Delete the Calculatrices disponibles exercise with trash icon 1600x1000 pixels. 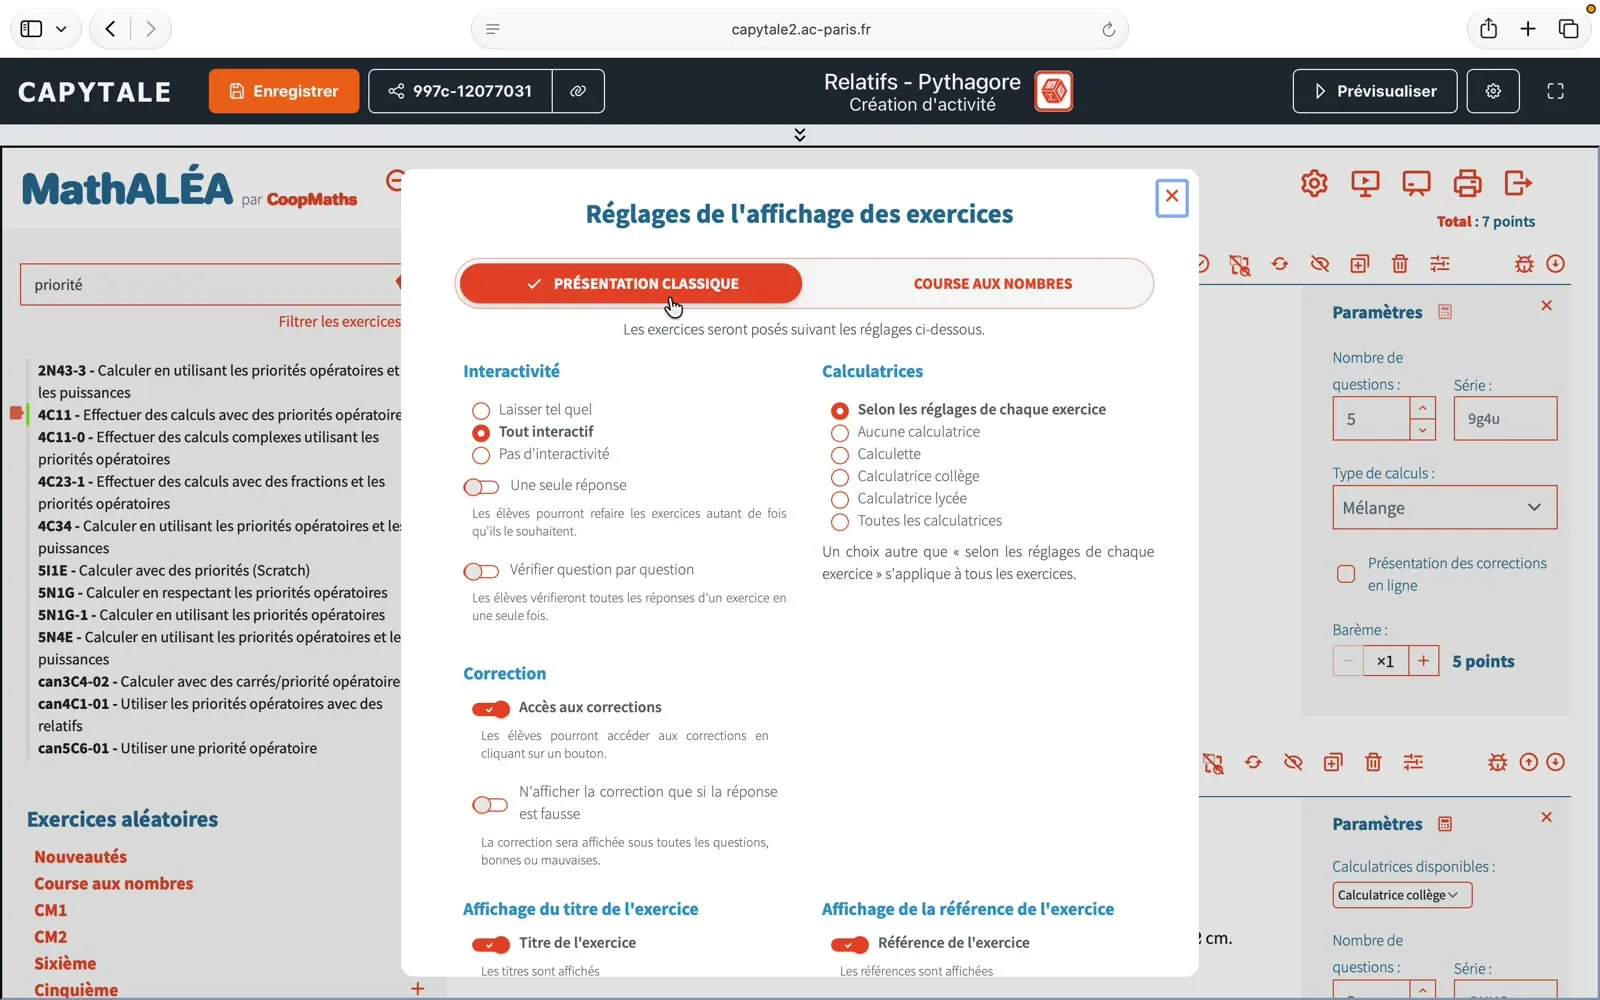[x=1373, y=762]
